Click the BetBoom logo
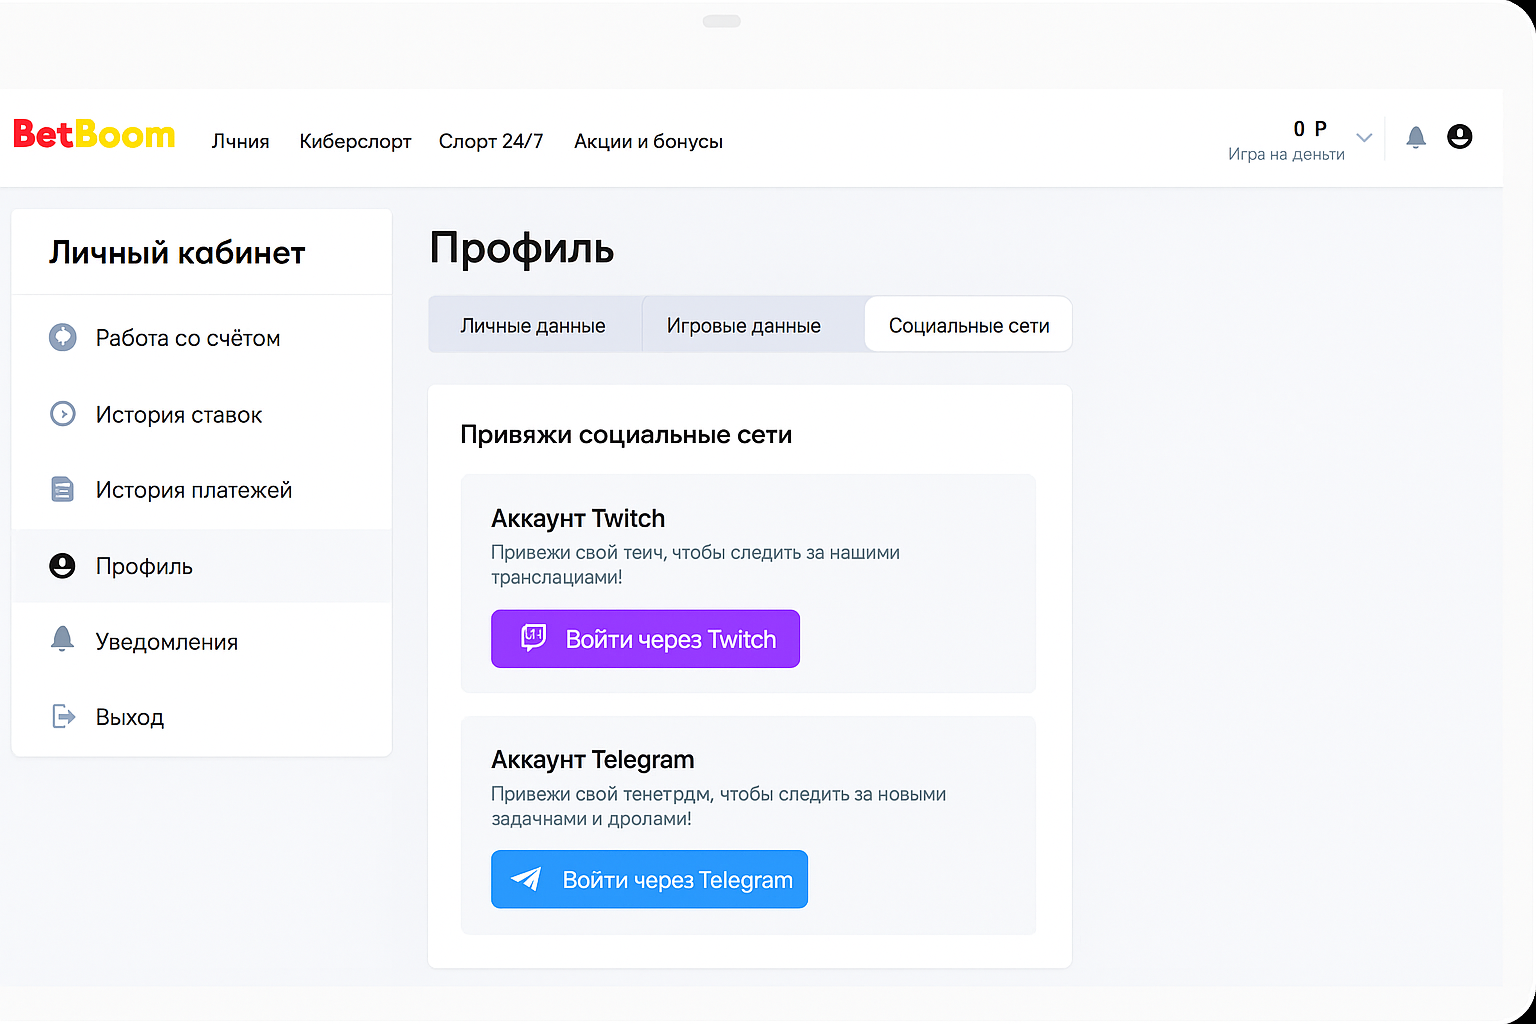 94,135
